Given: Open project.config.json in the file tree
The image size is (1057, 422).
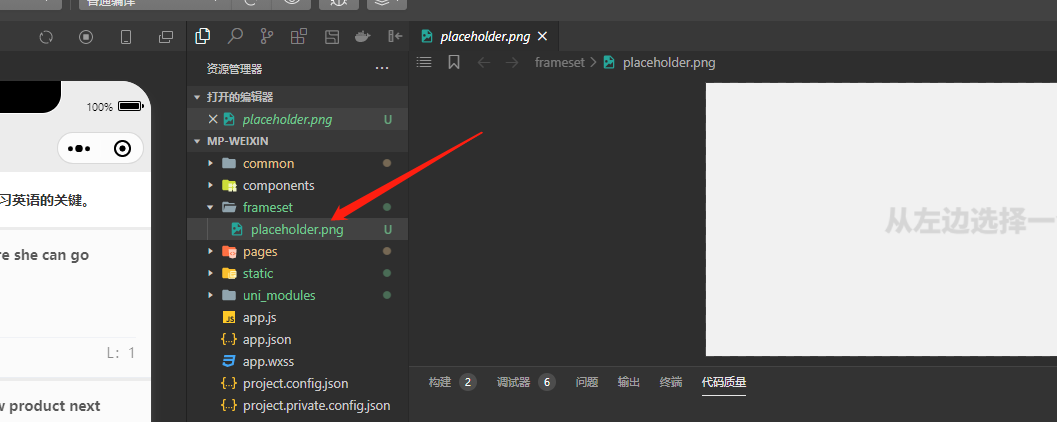Looking at the screenshot, I should point(297,384).
